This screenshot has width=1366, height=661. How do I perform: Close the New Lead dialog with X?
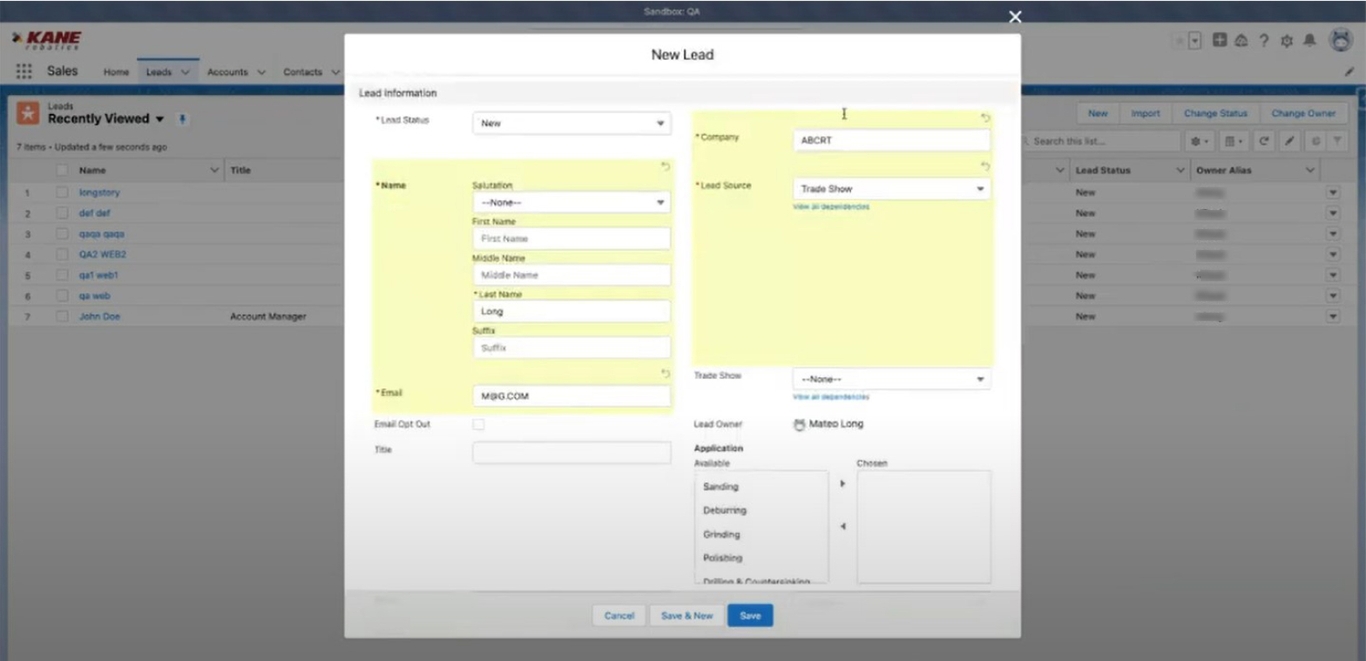point(1015,17)
